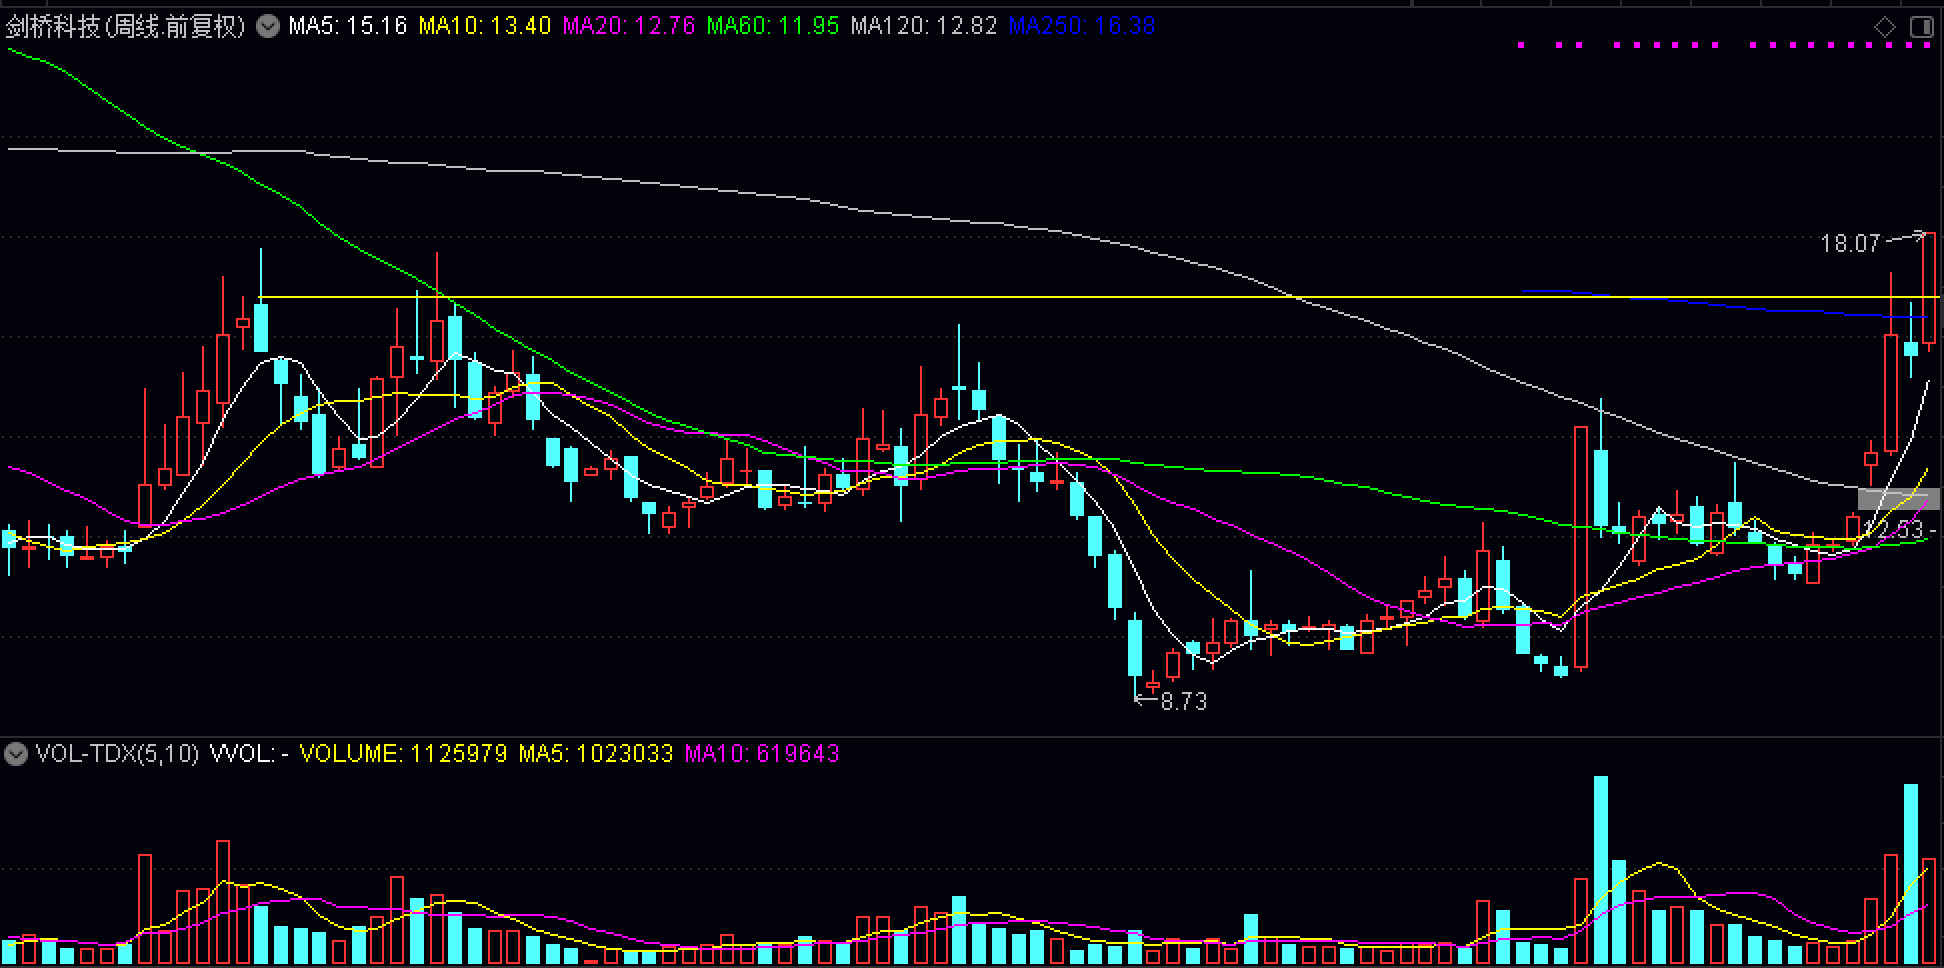Select the yellow horizontal resistance line
Viewport: 1944px width, 968px height.
click(800, 297)
